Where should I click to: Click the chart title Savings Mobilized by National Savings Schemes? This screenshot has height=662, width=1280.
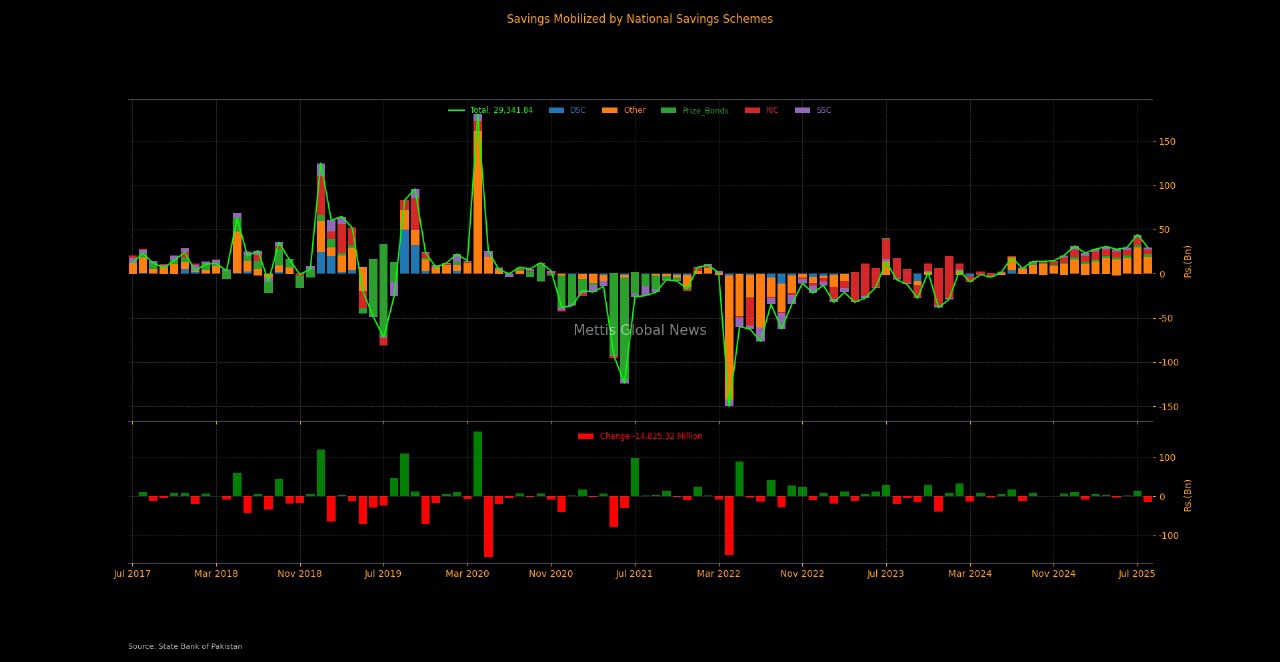639,19
